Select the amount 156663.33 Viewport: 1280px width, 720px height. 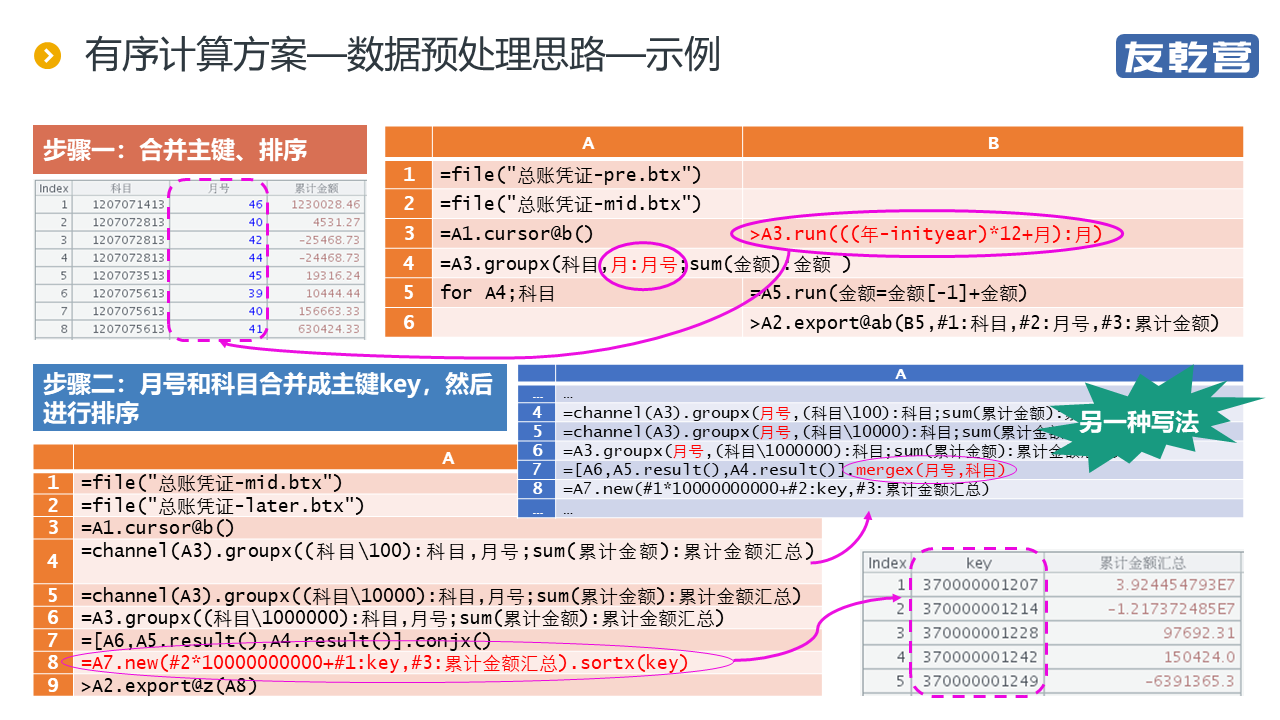pyautogui.click(x=329, y=311)
